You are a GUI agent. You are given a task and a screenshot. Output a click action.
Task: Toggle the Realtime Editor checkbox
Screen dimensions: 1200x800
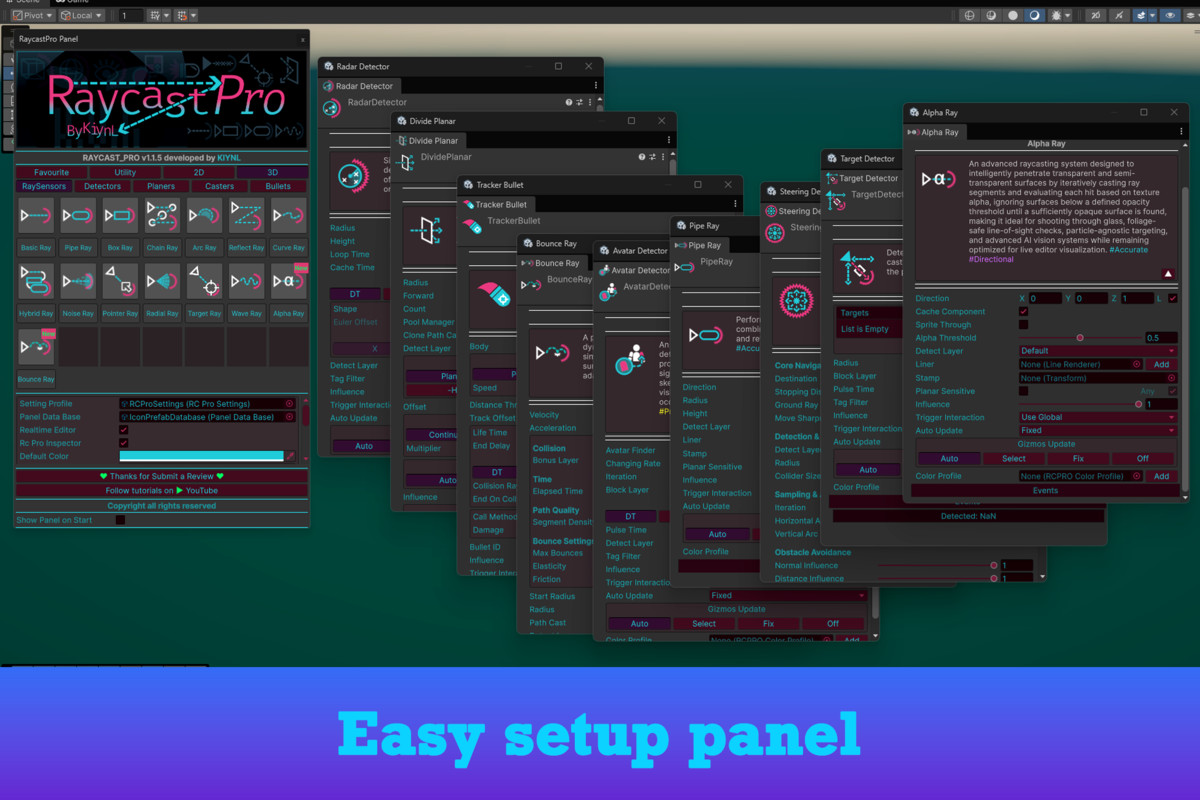pos(124,430)
